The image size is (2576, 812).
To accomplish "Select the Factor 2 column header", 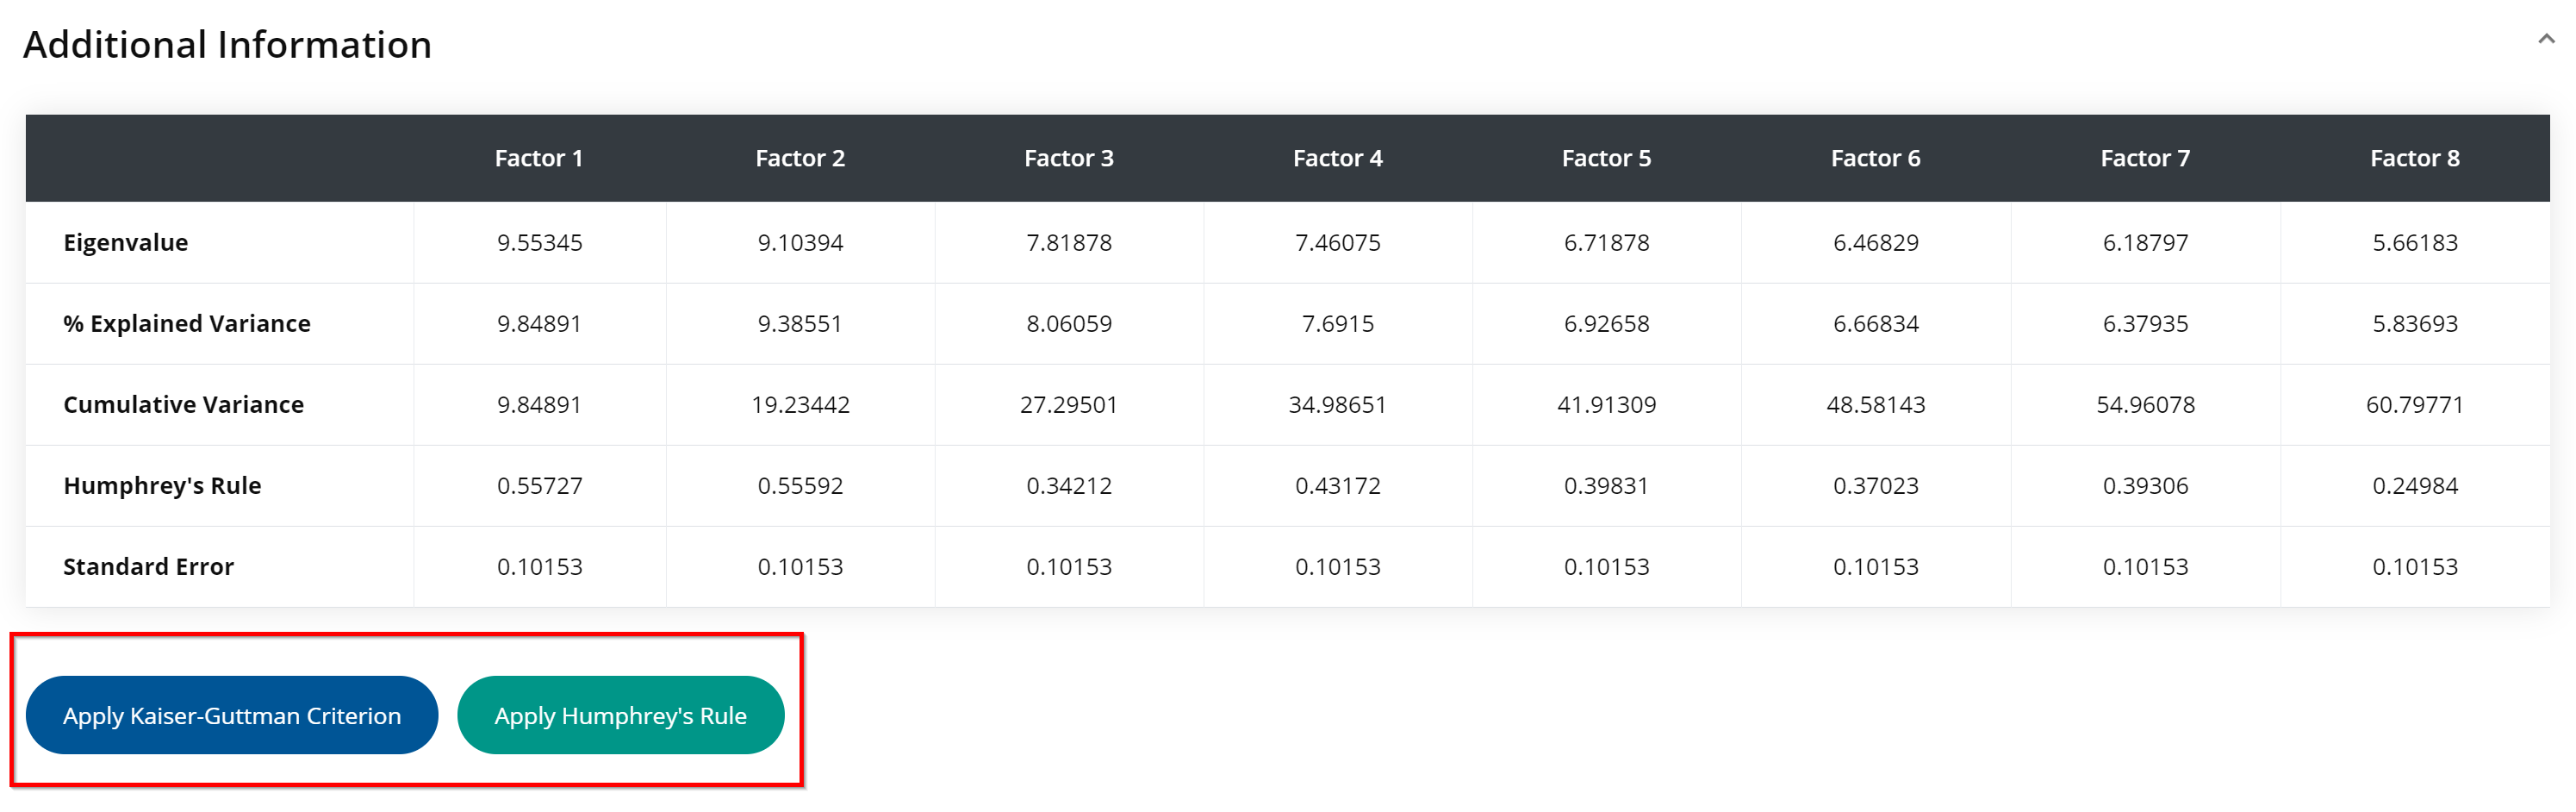I will pyautogui.click(x=800, y=158).
